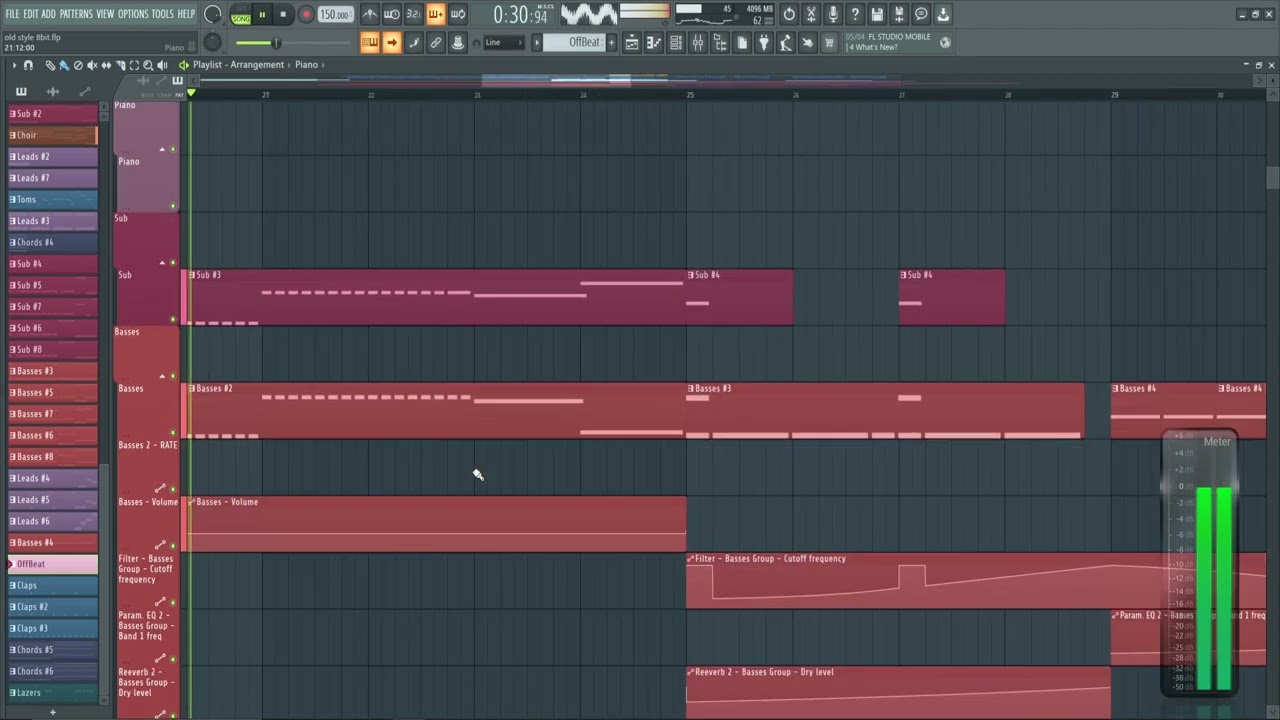Toggle loop recording icon
This screenshot has height=720, width=1280.
(458, 14)
